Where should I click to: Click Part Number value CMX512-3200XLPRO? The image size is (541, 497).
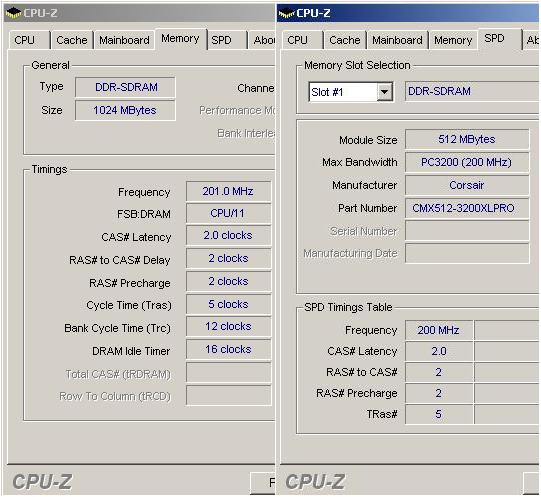[467, 208]
